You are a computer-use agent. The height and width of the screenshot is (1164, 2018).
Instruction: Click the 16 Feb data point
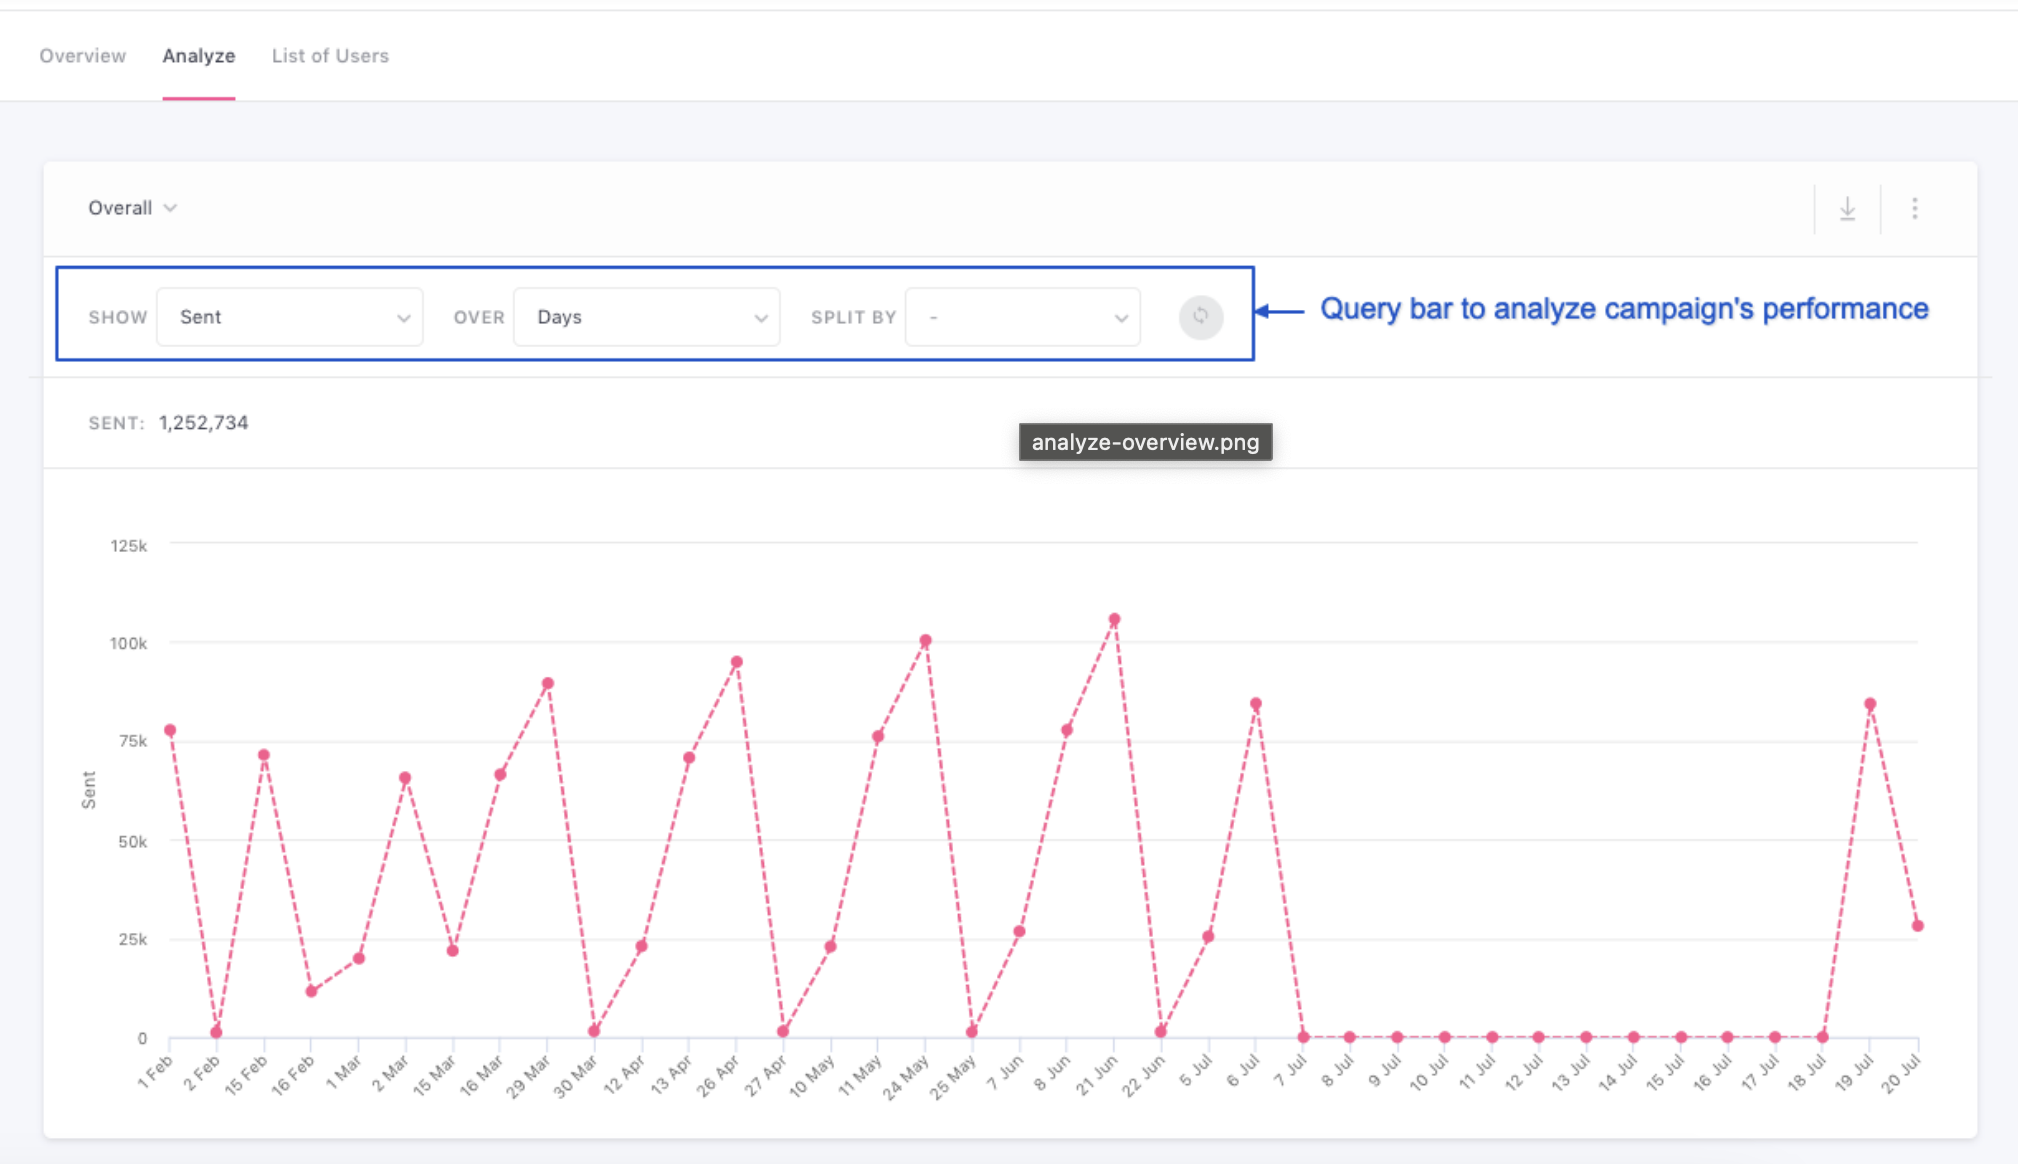click(311, 991)
